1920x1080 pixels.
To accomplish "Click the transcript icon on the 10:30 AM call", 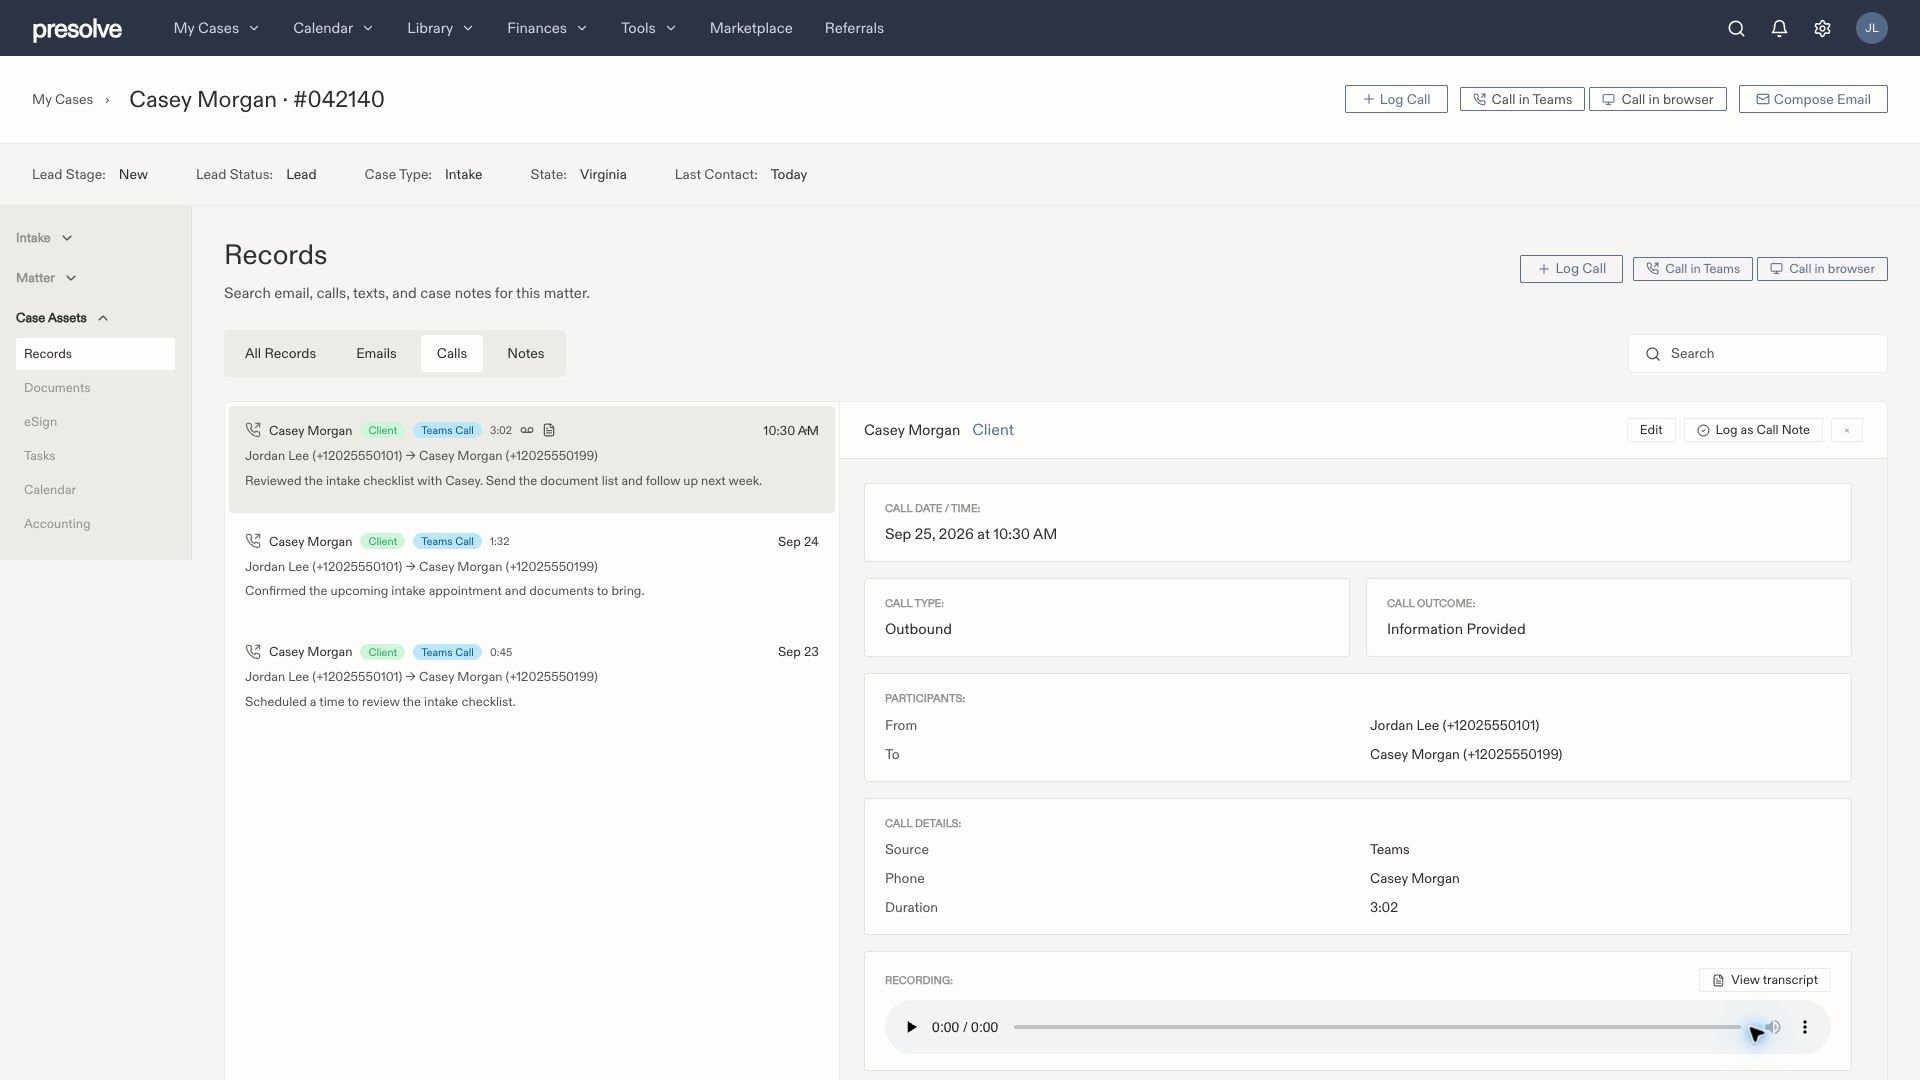I will click(x=549, y=430).
